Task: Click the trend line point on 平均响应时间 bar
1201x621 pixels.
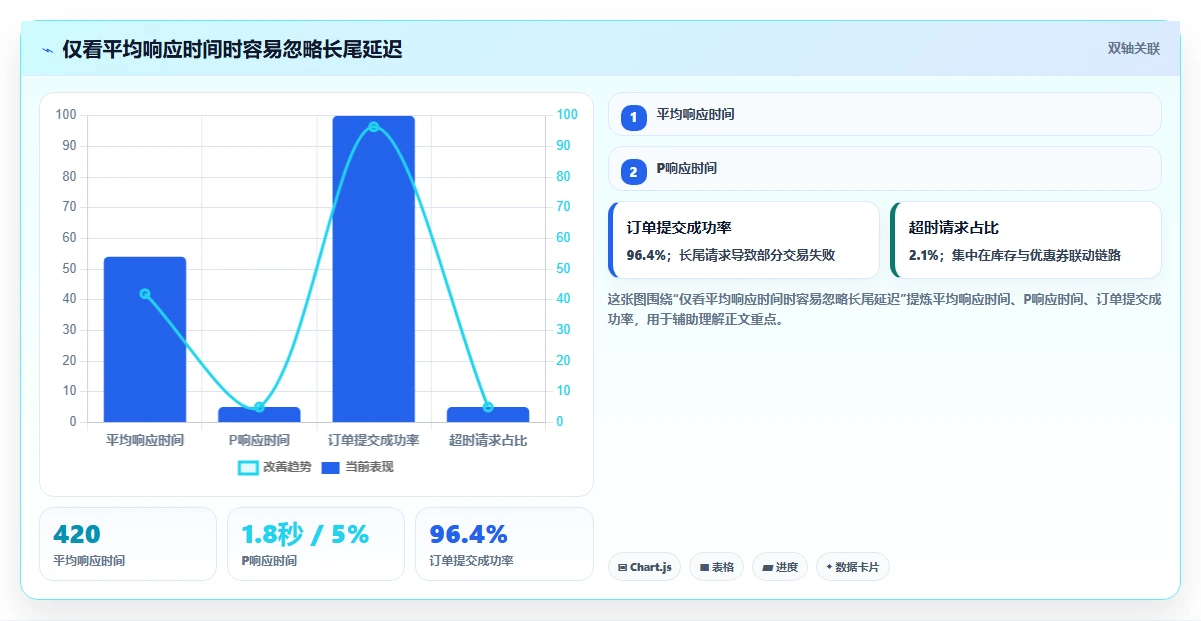Action: (145, 293)
